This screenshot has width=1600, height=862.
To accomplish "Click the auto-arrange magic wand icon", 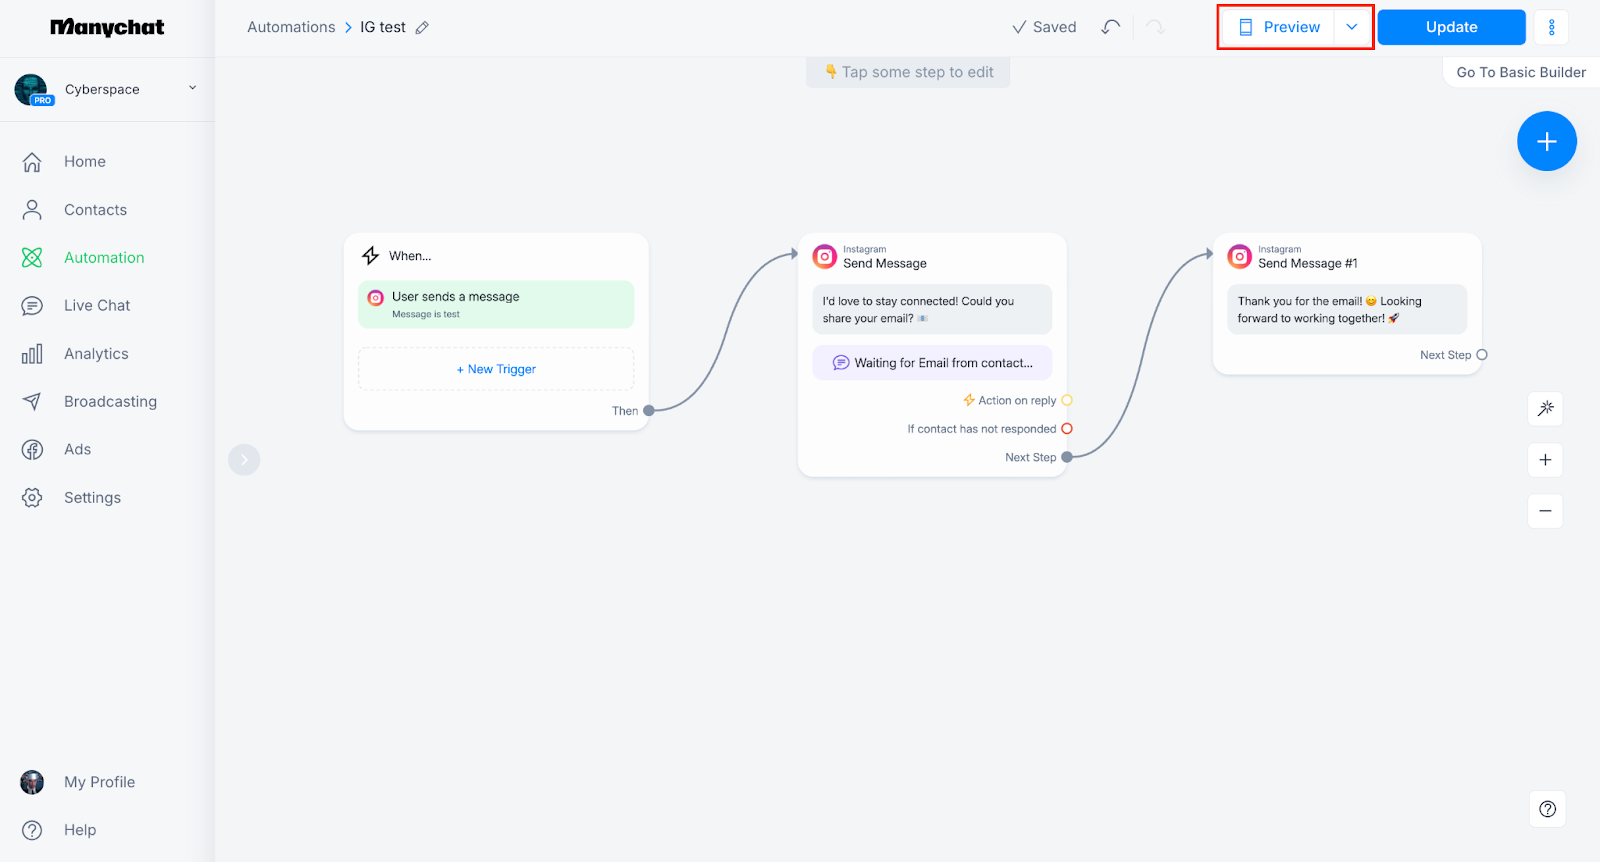I will point(1545,408).
